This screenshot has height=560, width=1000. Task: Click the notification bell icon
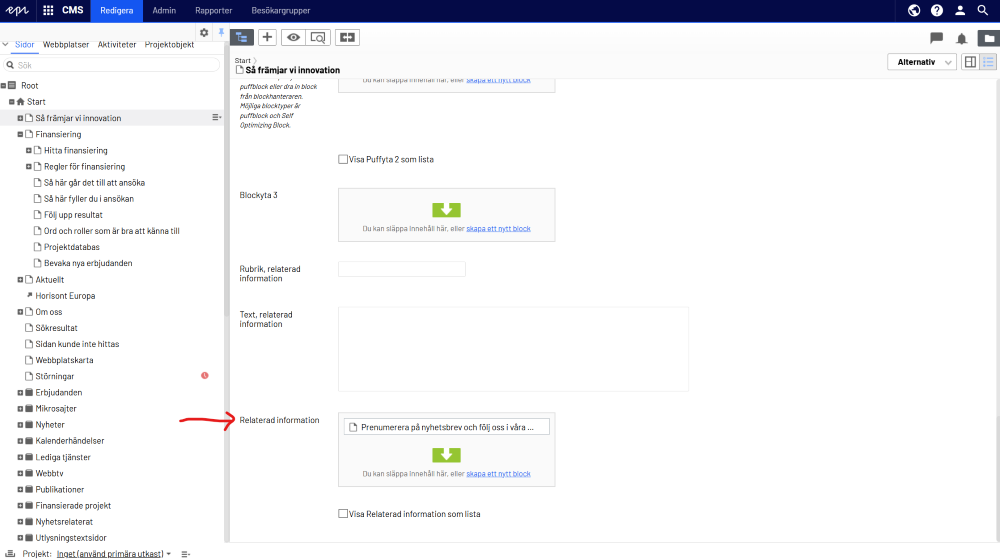coord(962,38)
